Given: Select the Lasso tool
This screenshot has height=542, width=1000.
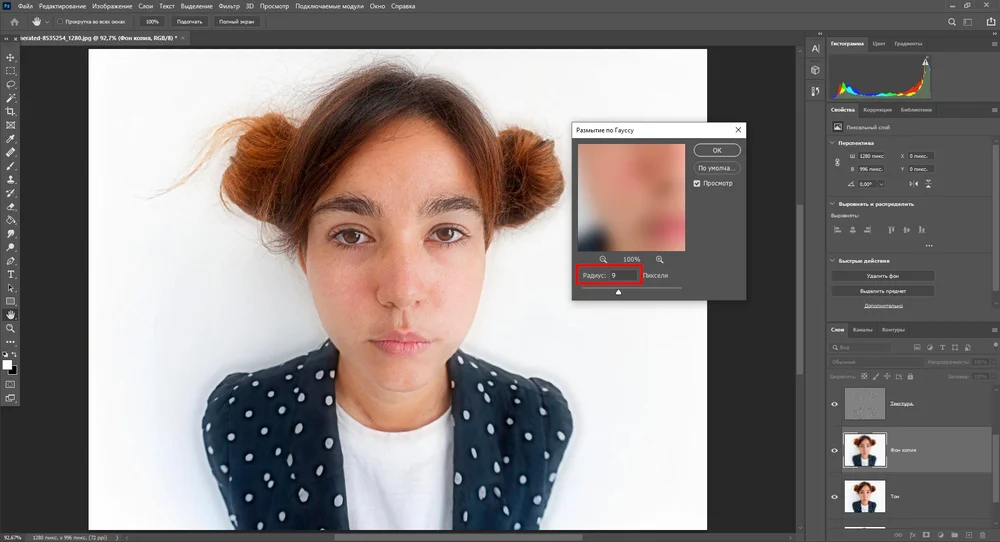Looking at the screenshot, I should coord(10,84).
